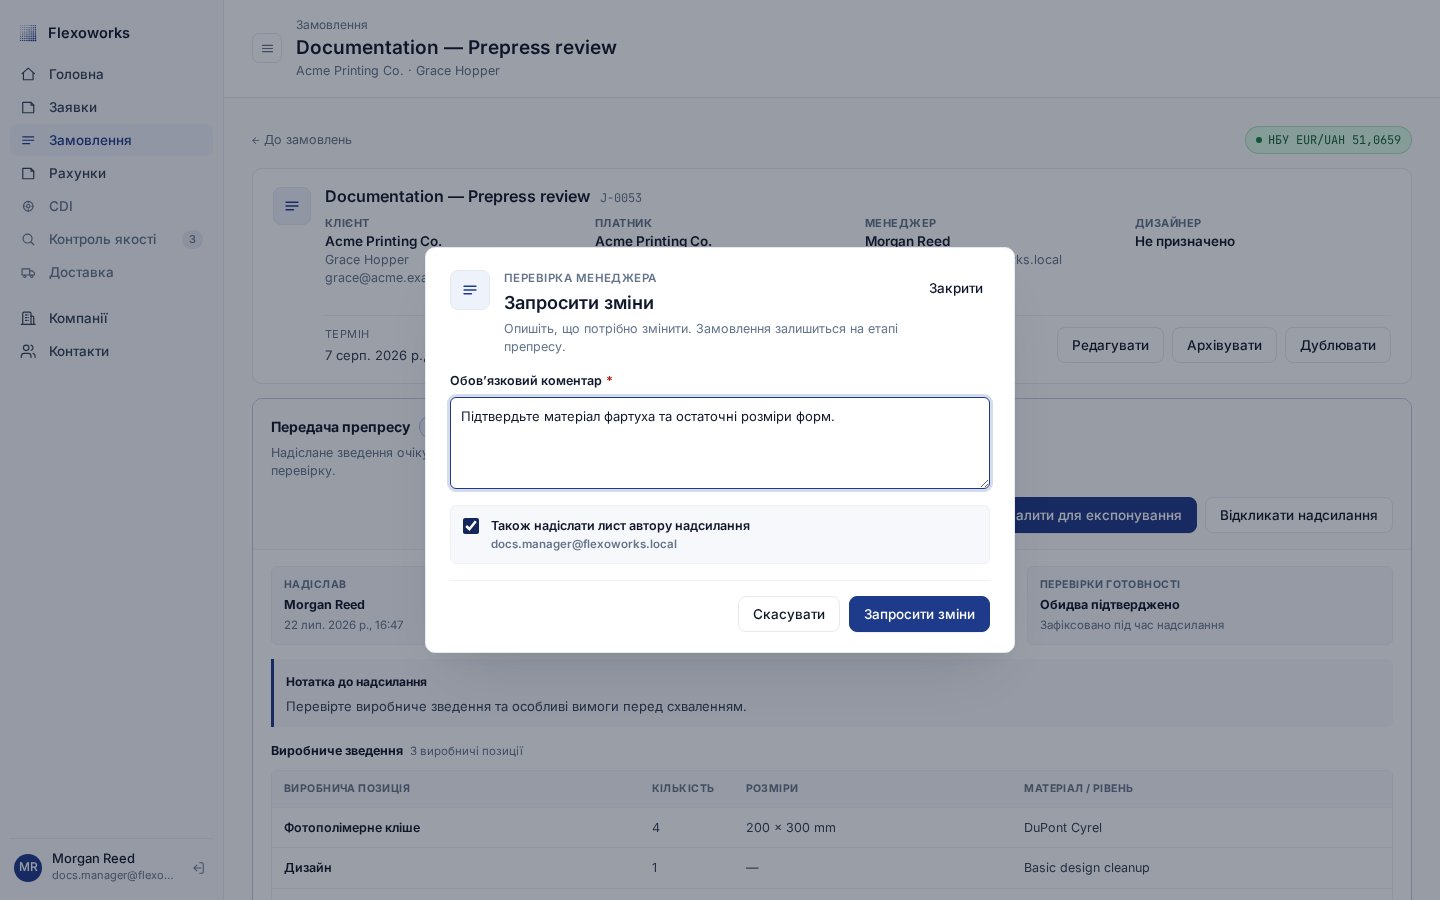This screenshot has height=900, width=1440.
Task: Click Архівувати button
Action: pyautogui.click(x=1224, y=345)
